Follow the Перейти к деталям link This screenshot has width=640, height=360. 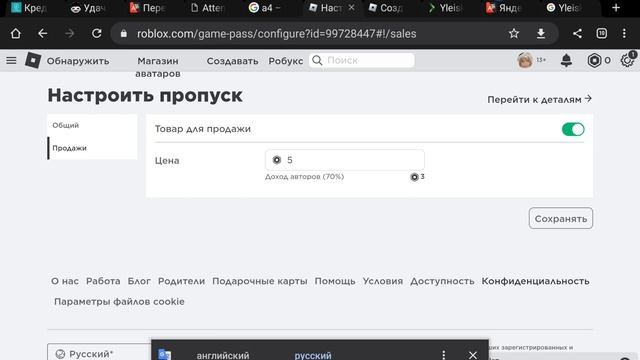540,99
